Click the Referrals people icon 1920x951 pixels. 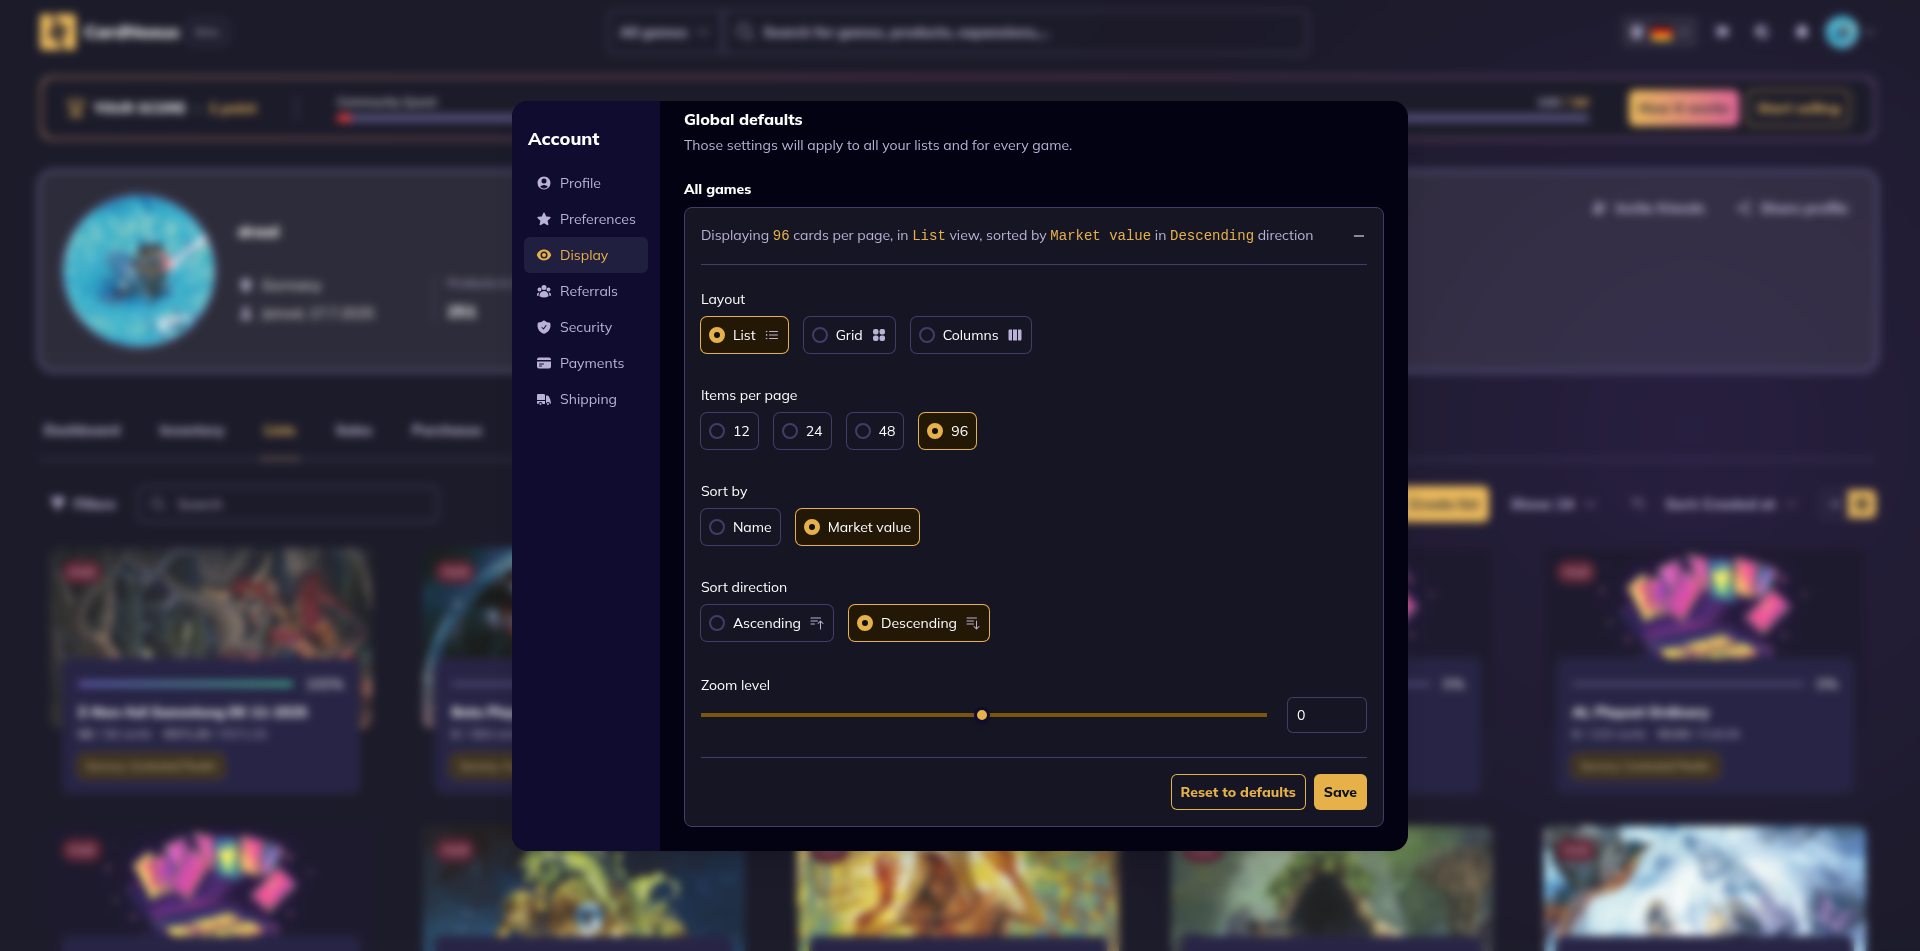pos(544,291)
